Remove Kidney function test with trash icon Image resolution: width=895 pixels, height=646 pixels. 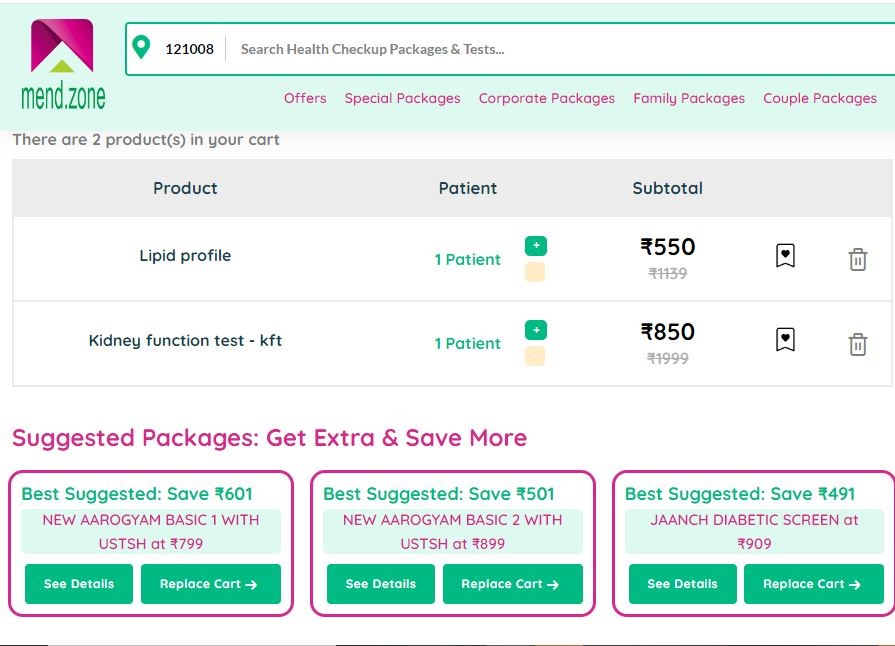point(858,344)
